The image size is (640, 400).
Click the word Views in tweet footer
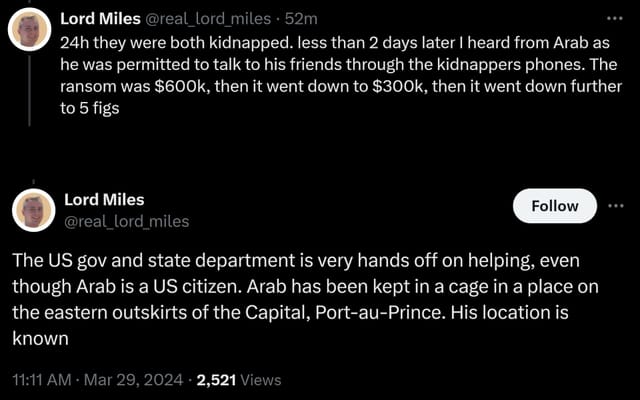click(x=260, y=380)
